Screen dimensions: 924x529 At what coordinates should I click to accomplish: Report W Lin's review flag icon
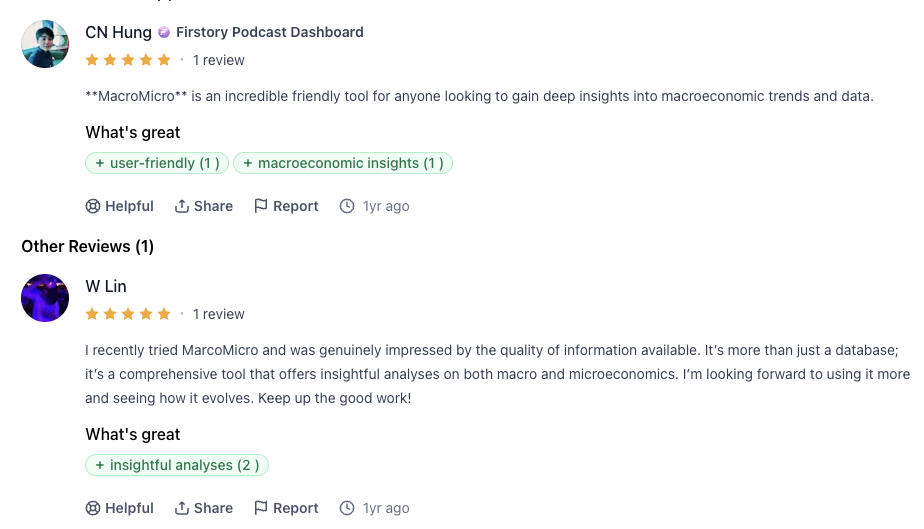[261, 508]
